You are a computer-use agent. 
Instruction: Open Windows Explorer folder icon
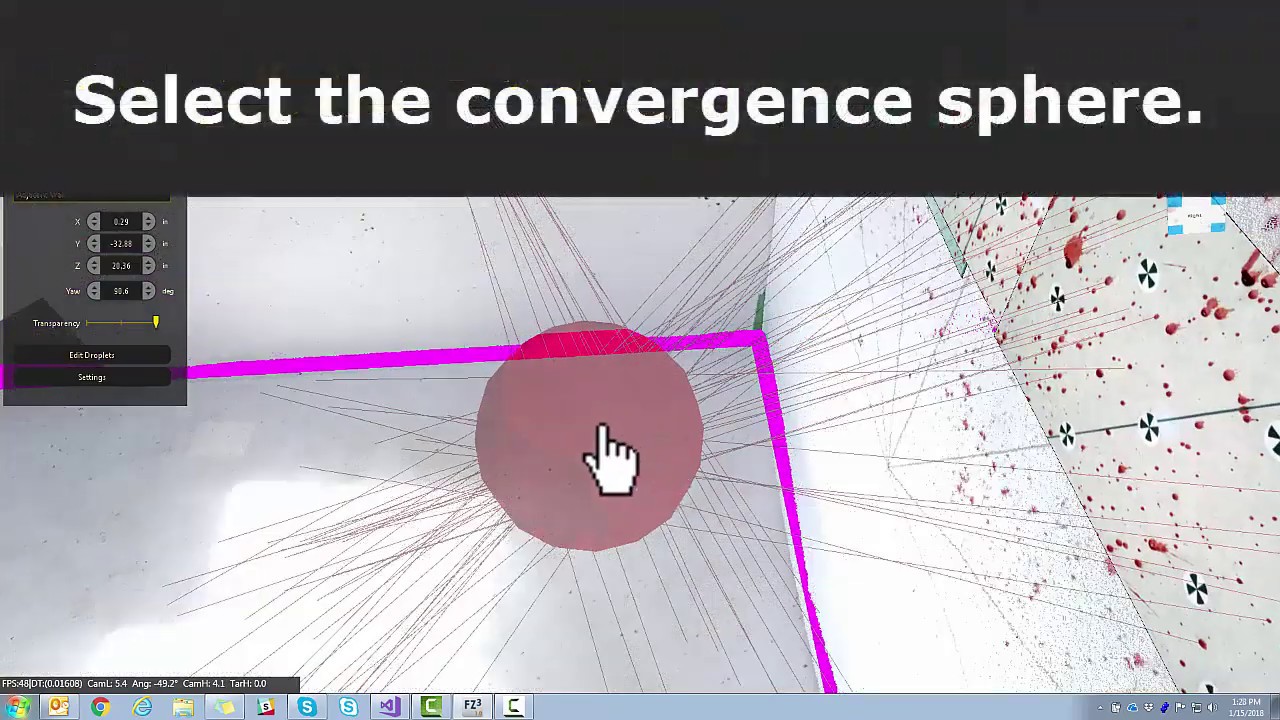[183, 707]
